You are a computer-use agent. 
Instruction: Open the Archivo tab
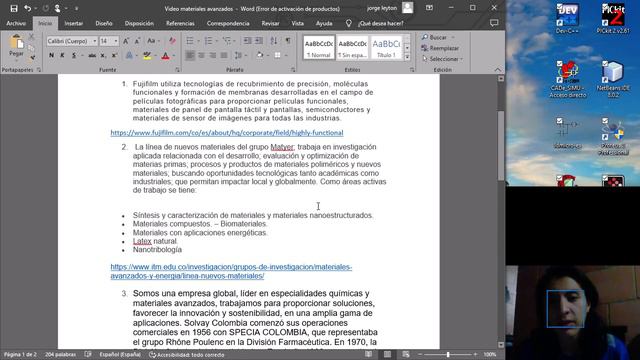(16, 24)
